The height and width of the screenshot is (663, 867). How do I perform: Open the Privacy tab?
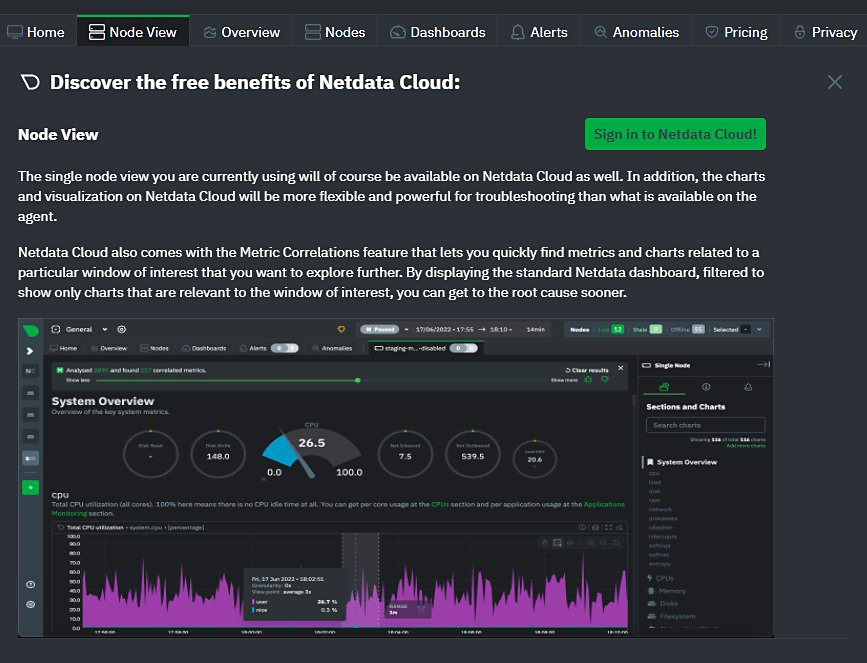tap(825, 32)
